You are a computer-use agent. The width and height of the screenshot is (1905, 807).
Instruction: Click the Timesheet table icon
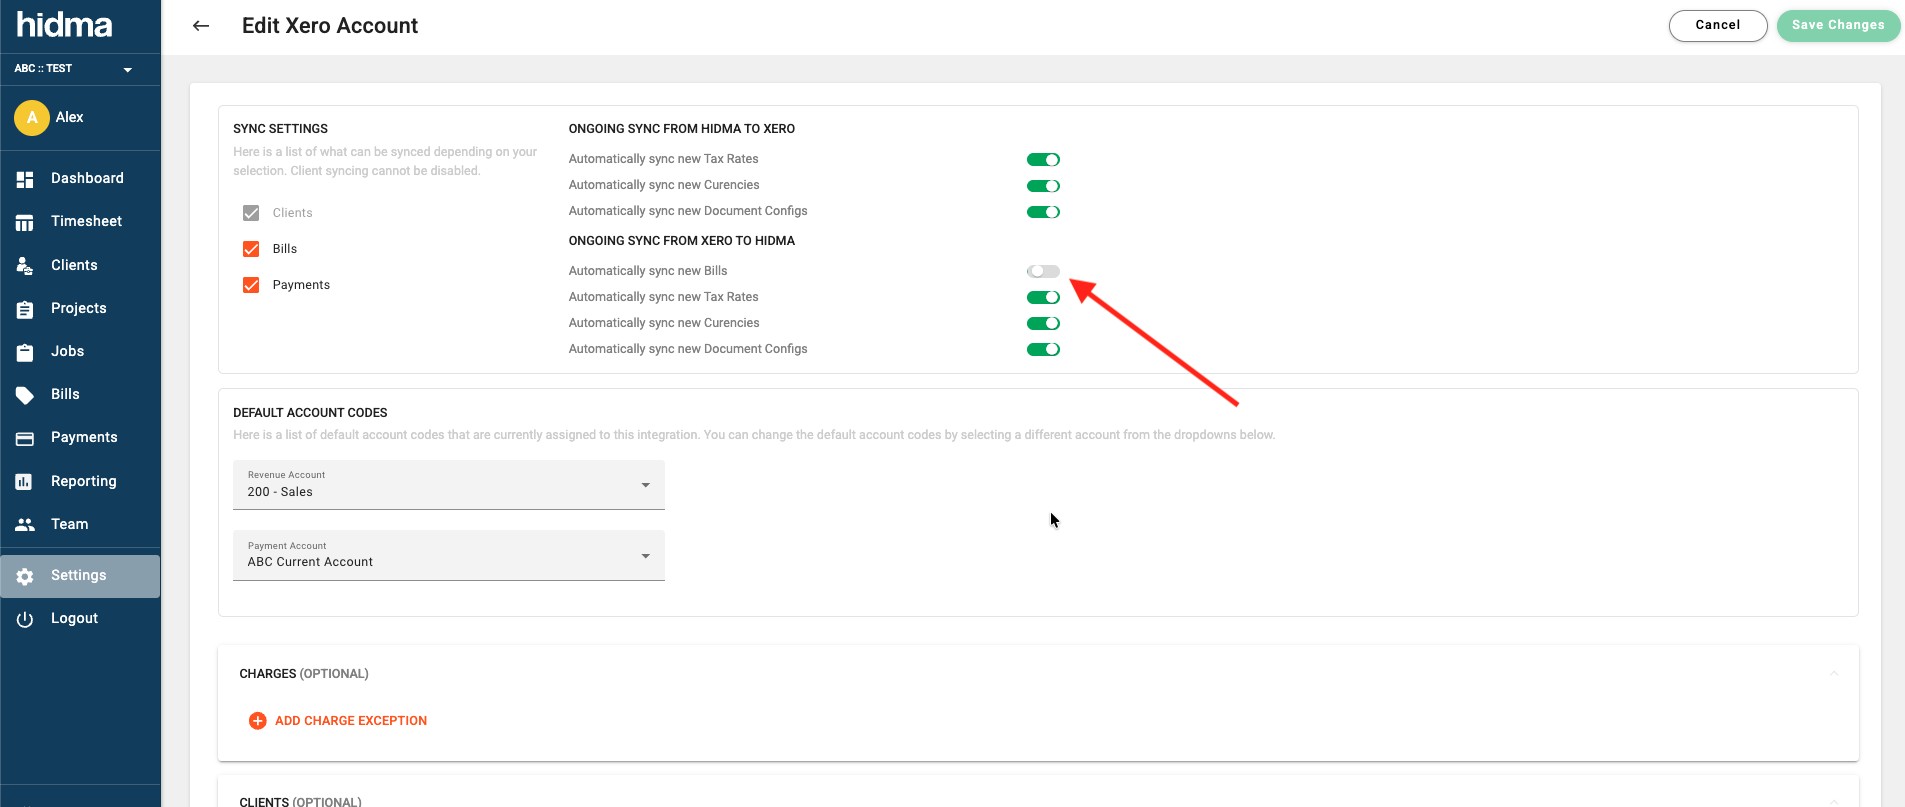25,222
